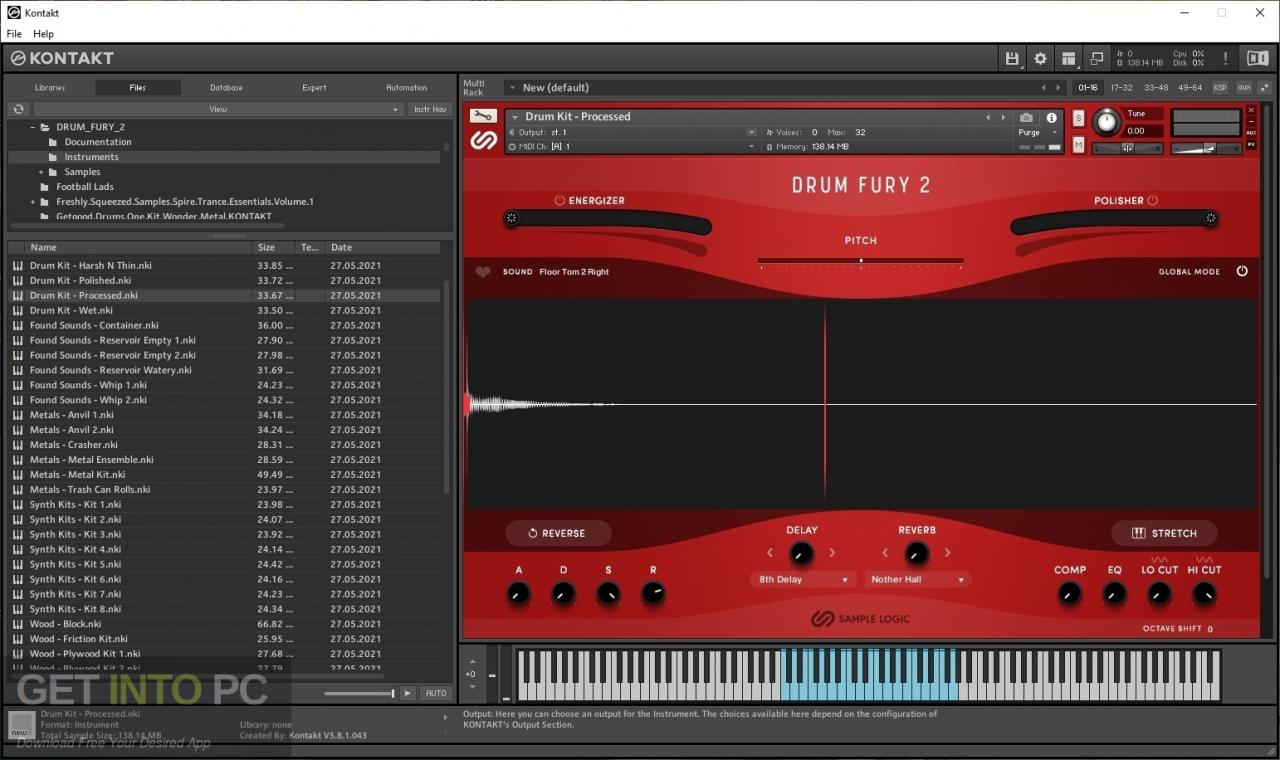This screenshot has width=1280, height=760.
Task: Click the Instr Nav button
Action: 430,109
